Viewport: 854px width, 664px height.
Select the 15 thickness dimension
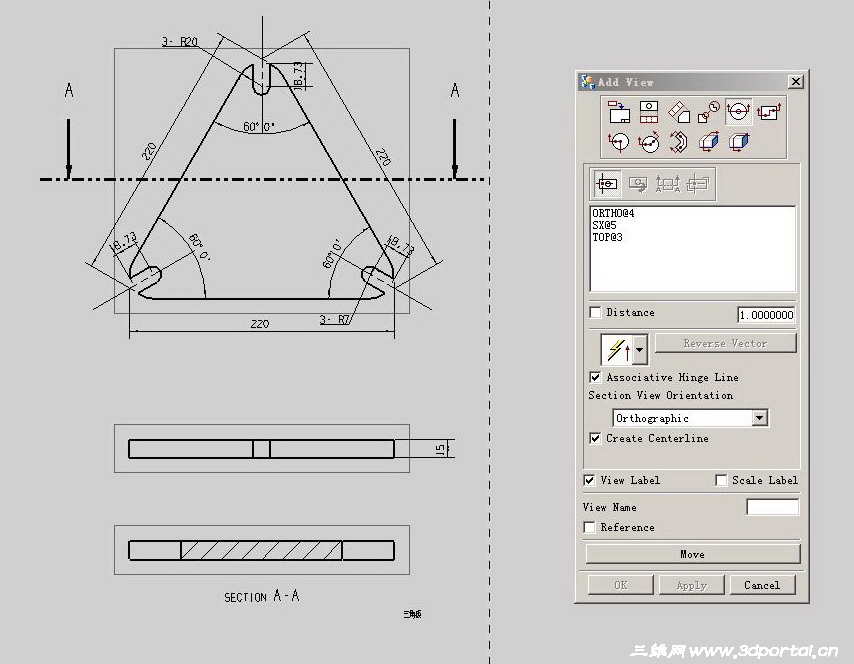point(440,449)
